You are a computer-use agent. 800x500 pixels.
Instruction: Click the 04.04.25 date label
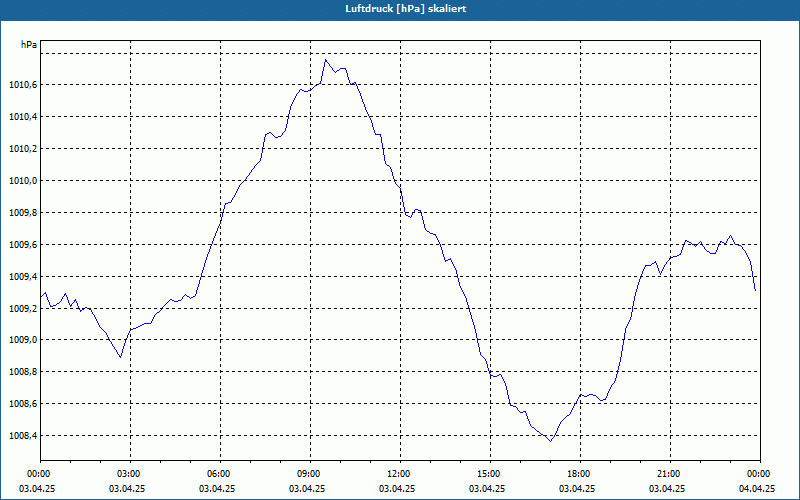click(757, 489)
